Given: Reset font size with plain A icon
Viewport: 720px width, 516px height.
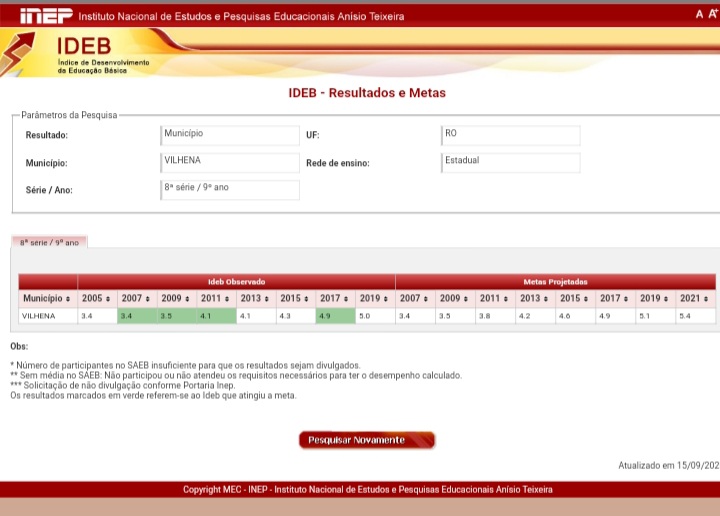Looking at the screenshot, I should [700, 14].
